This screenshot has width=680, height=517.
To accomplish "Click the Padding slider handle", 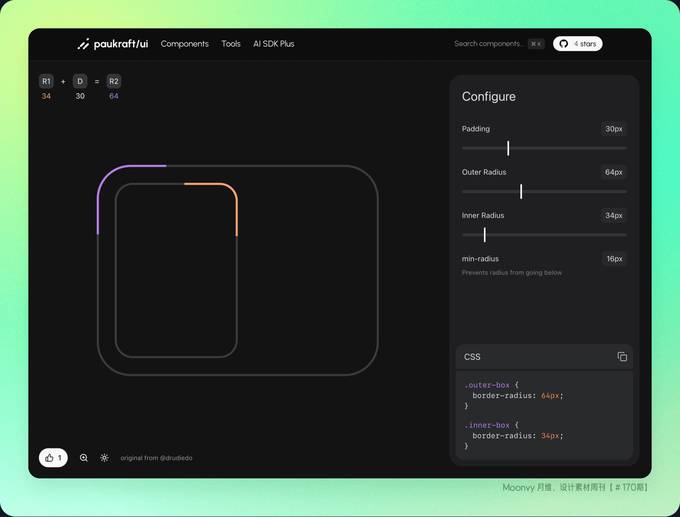I will [508, 148].
